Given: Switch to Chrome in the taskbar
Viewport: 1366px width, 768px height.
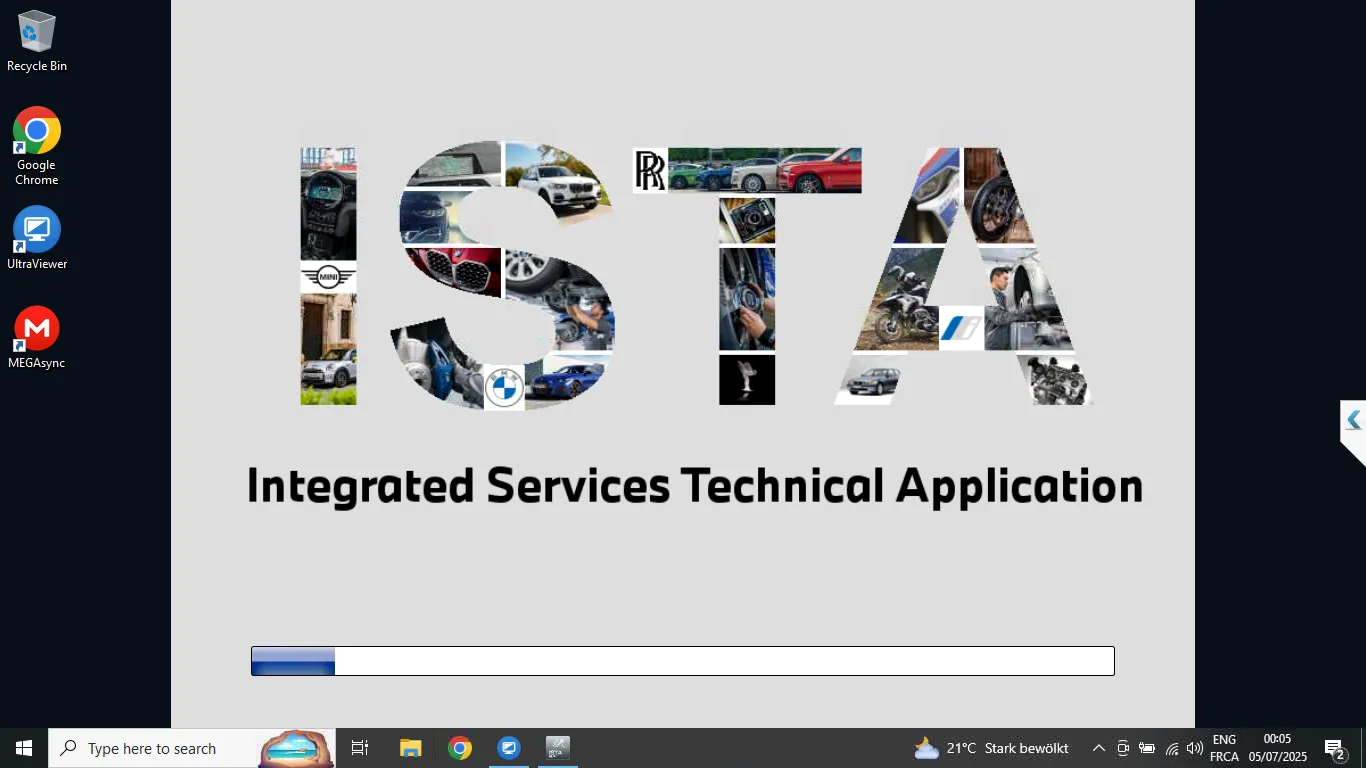Looking at the screenshot, I should (460, 748).
